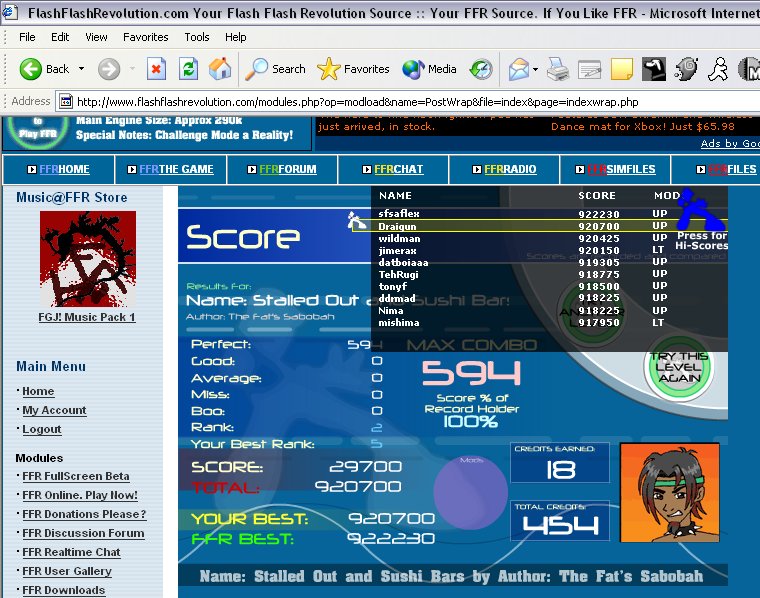The width and height of the screenshot is (760, 598).
Task: Click the Print icon
Action: (558, 69)
